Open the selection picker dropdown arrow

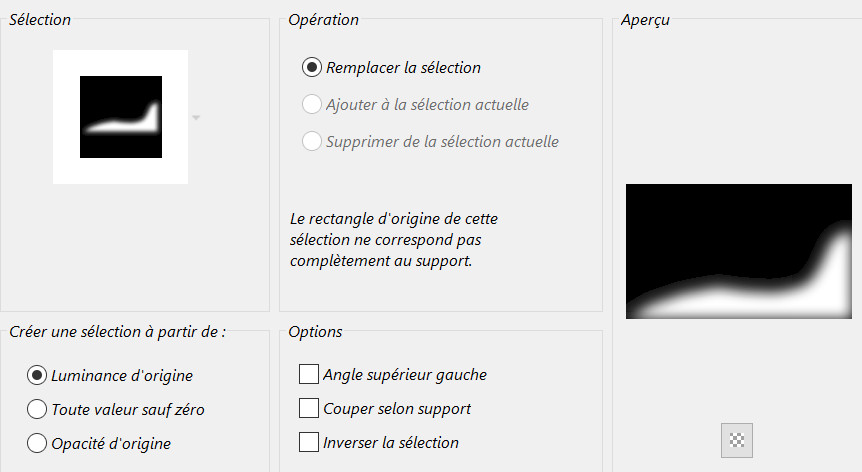coord(196,118)
